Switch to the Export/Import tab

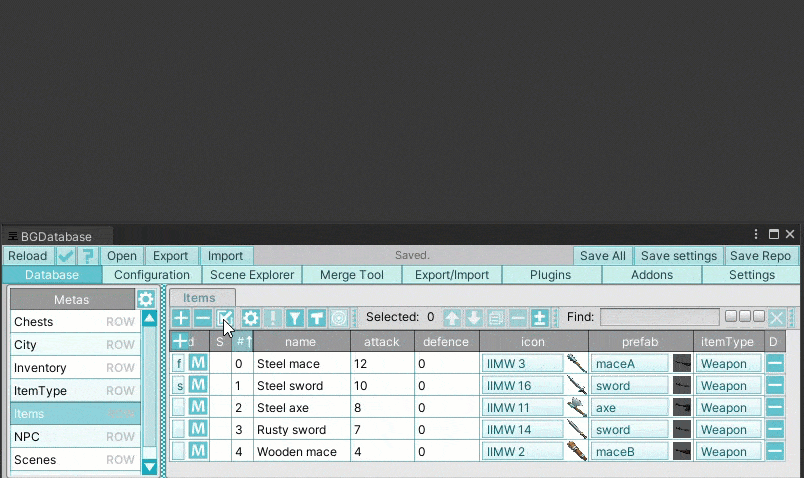click(x=452, y=275)
